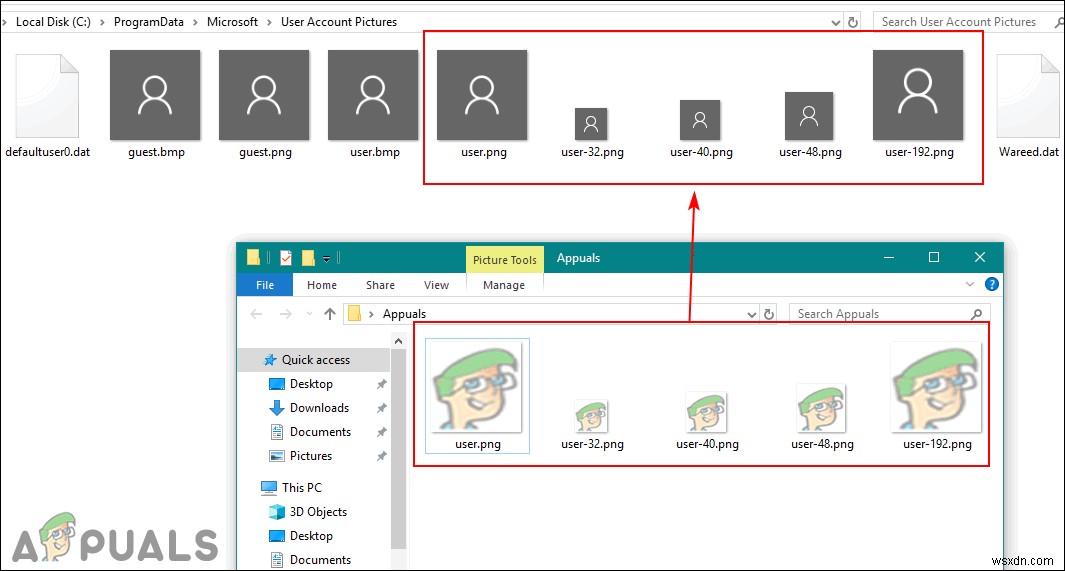Click Microsoft breadcrumb in address bar
1065x571 pixels.
(x=232, y=22)
